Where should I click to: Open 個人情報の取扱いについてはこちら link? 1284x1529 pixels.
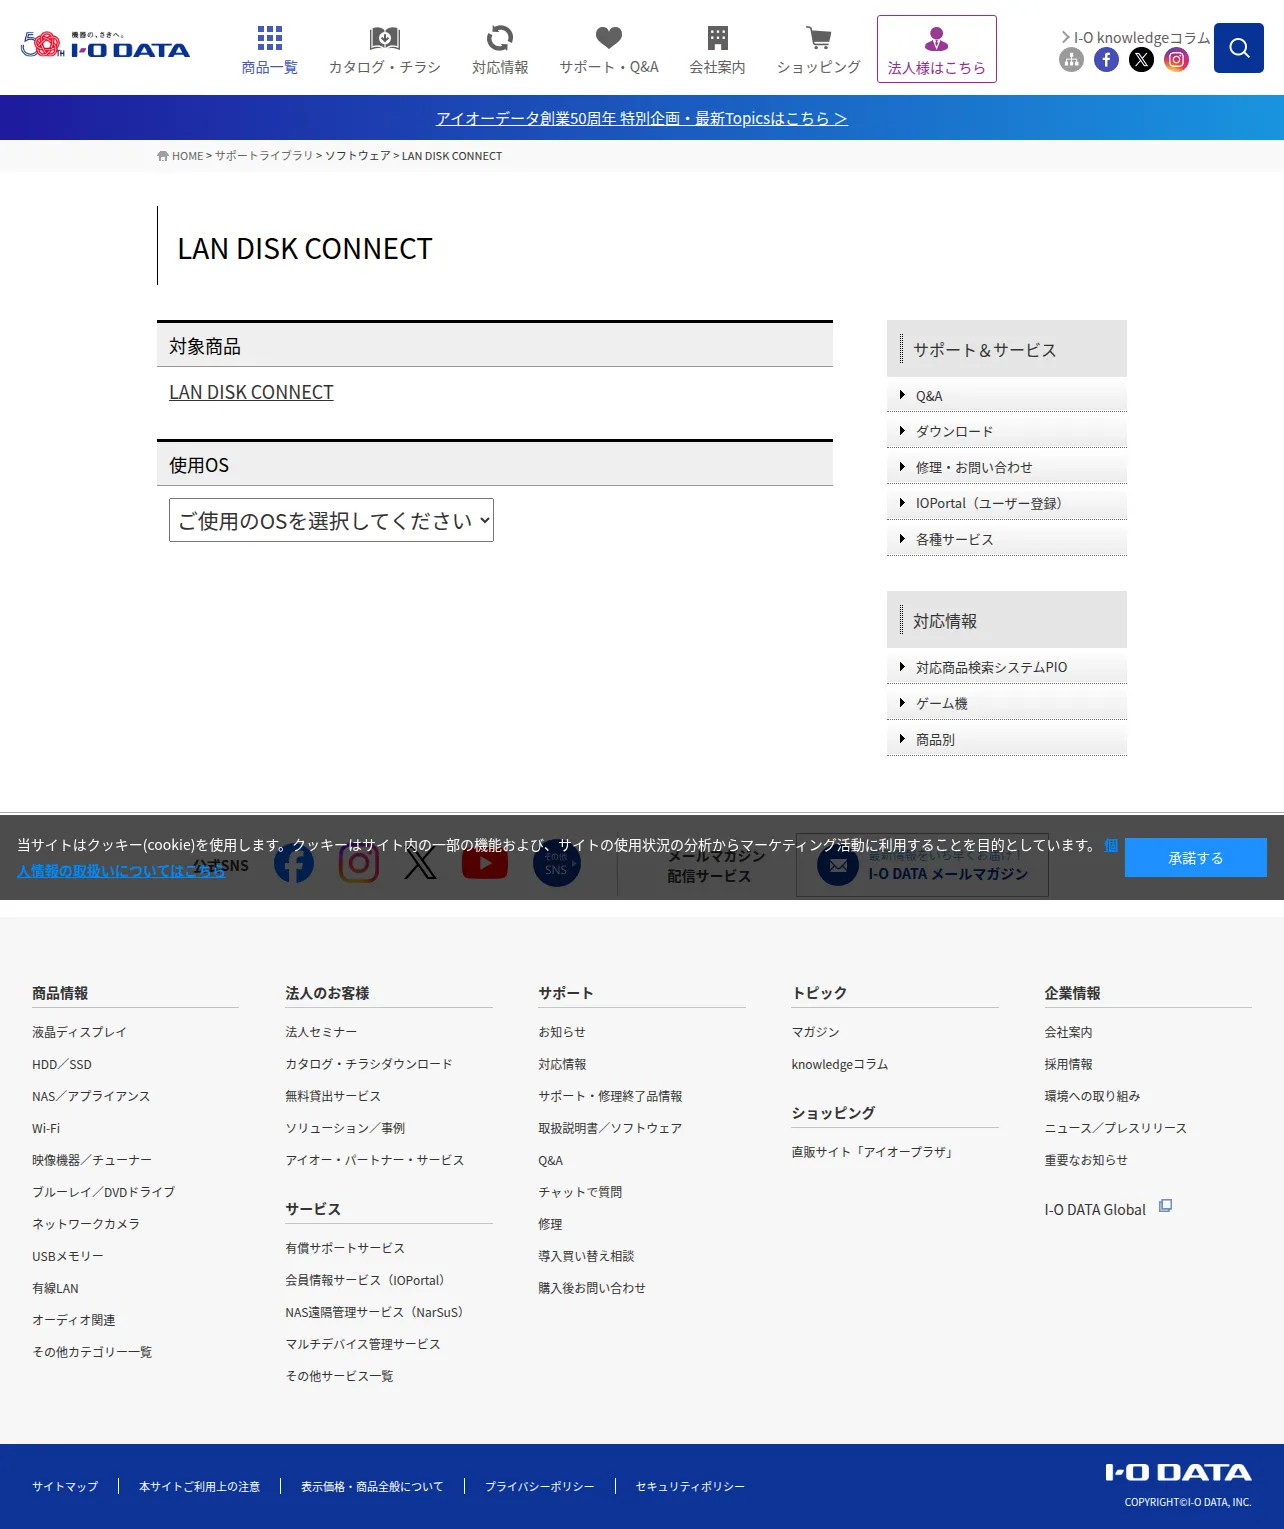[120, 871]
